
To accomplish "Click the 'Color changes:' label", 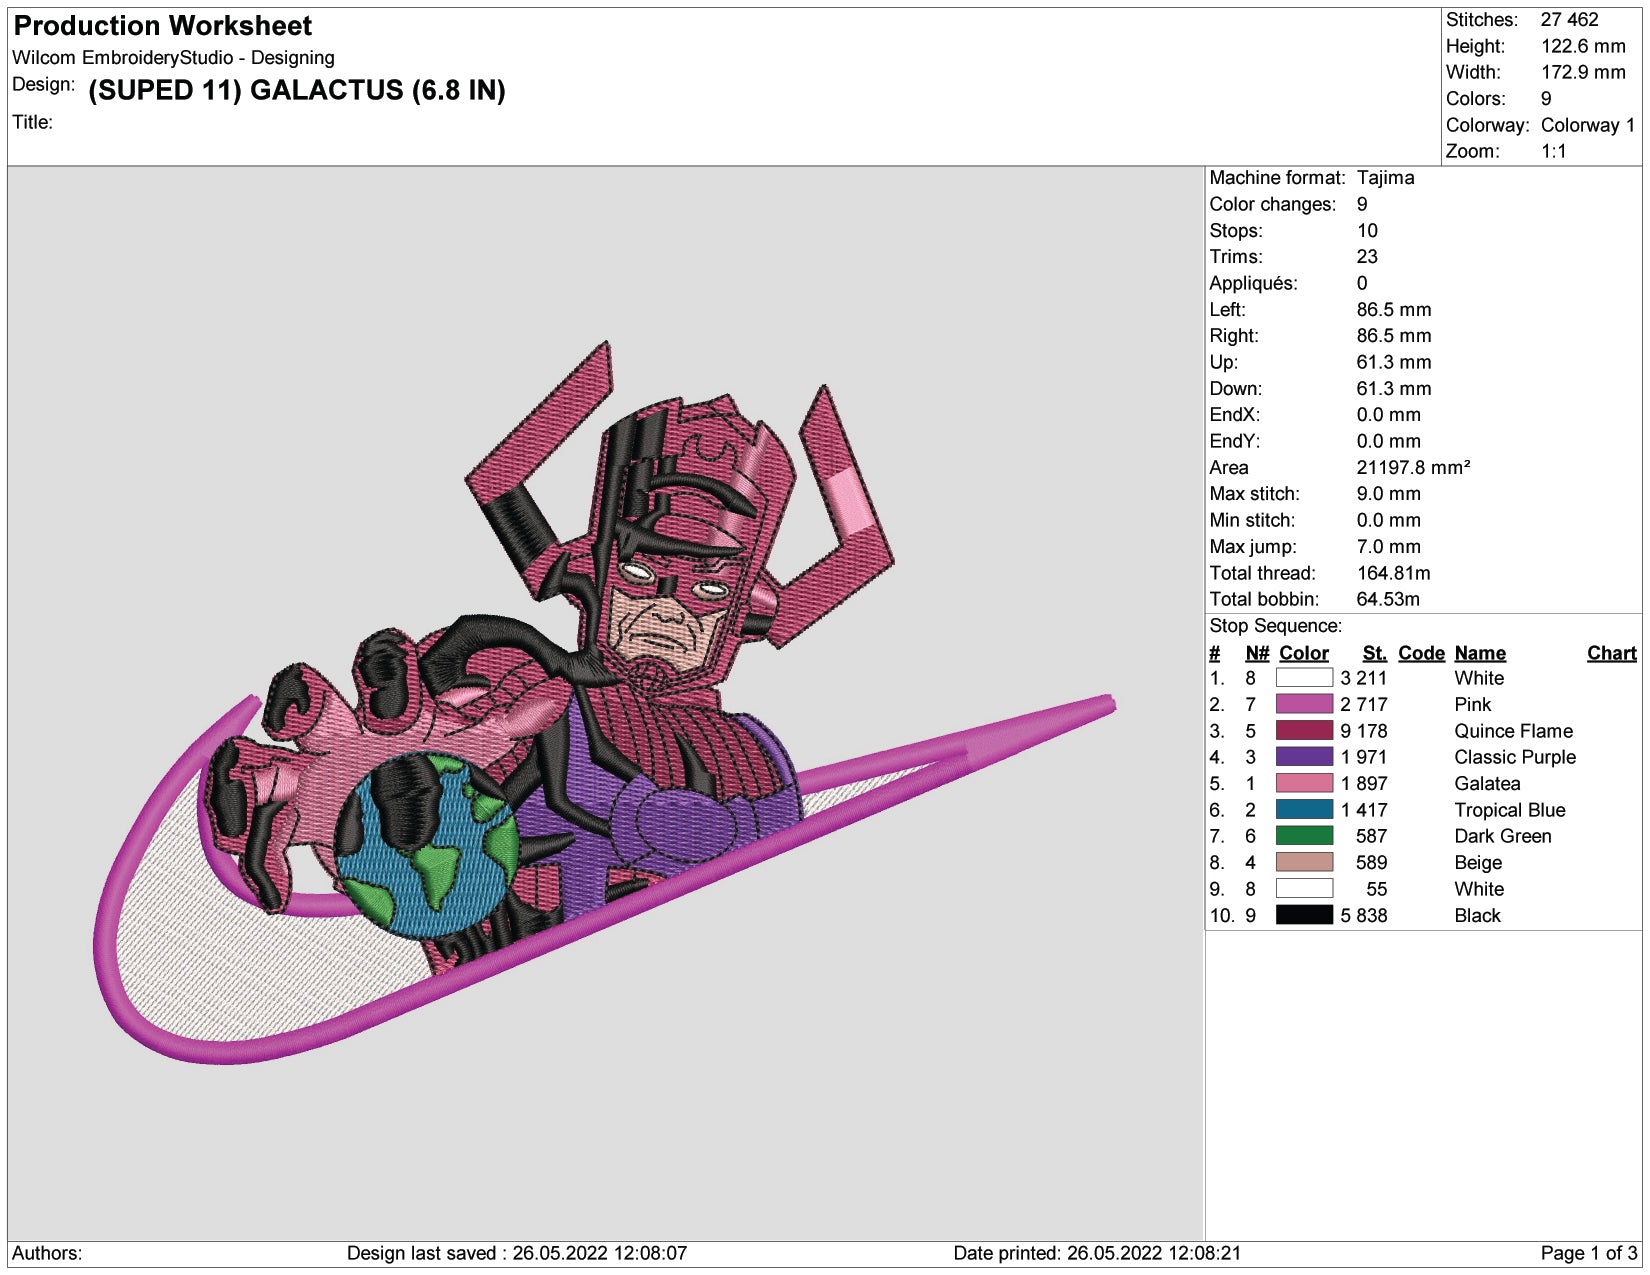I will (x=1272, y=204).
